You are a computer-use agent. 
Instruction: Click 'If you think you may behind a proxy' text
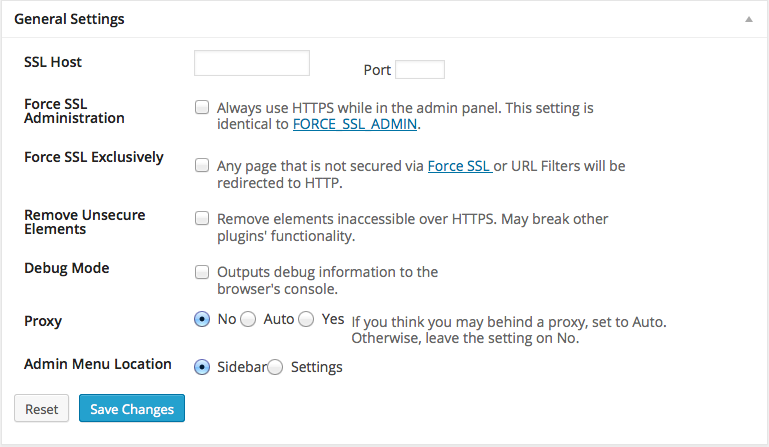coord(509,330)
